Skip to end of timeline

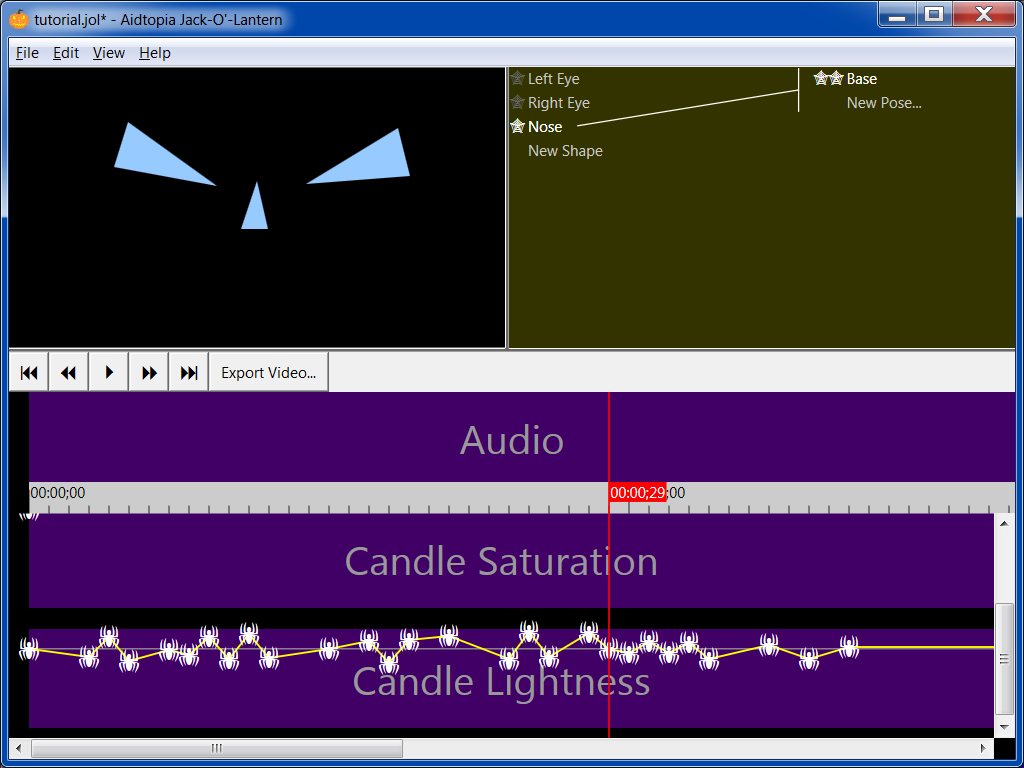pyautogui.click(x=189, y=372)
